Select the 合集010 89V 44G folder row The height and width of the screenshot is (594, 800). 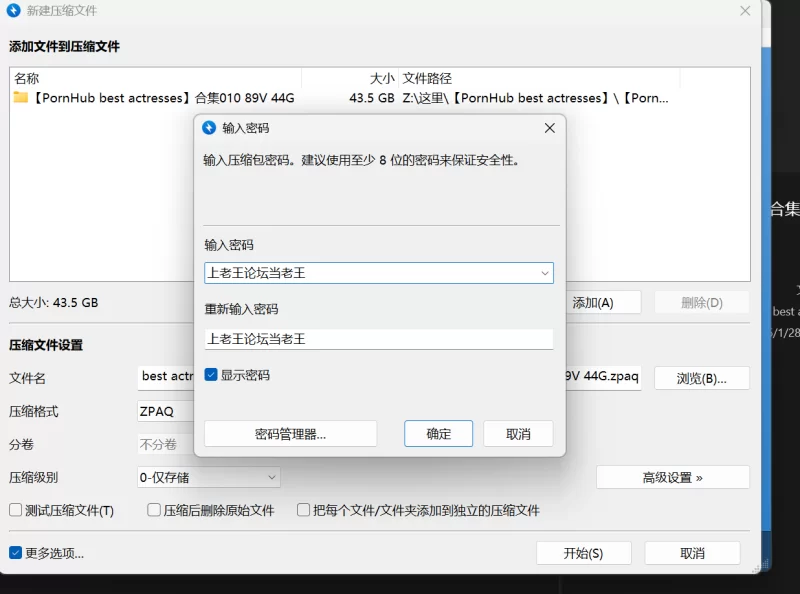pyautogui.click(x=380, y=97)
